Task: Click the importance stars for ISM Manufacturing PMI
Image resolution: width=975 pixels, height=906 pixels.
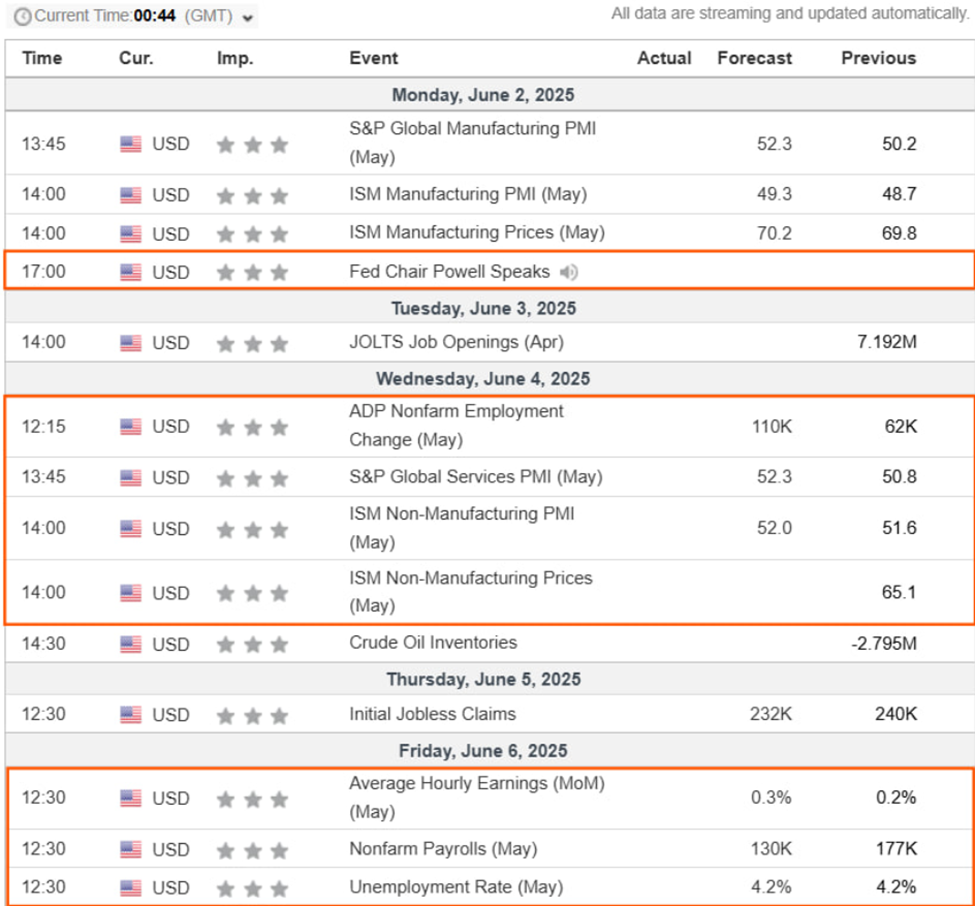Action: point(252,196)
